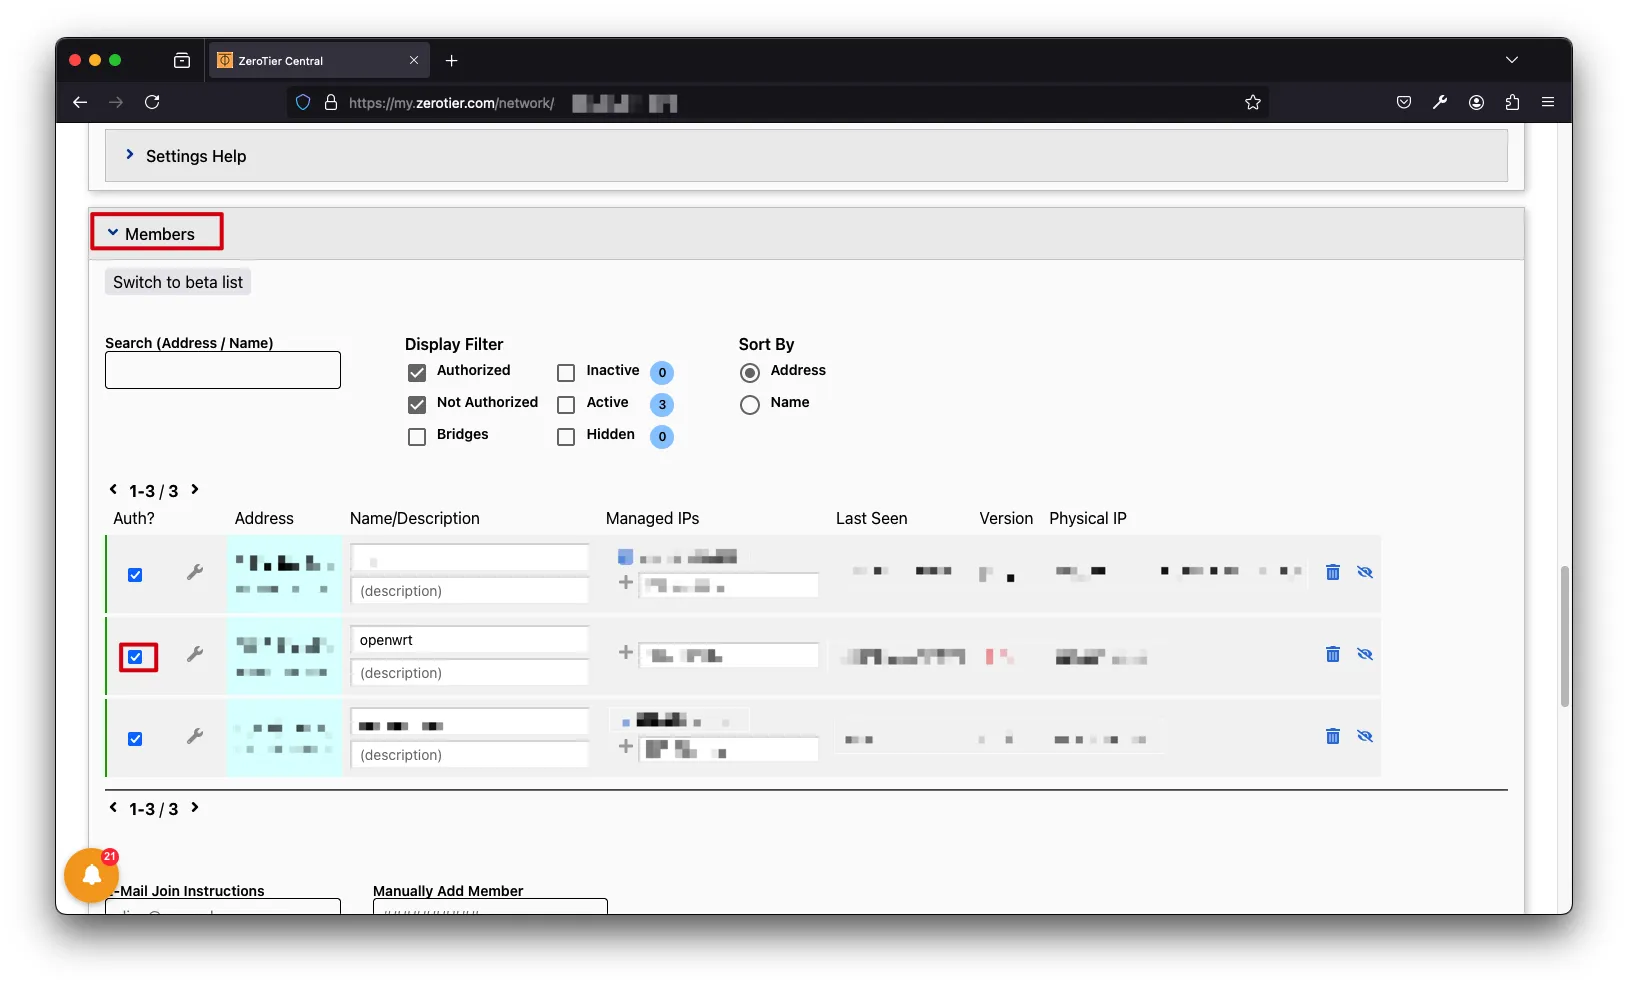Screen dimensions: 1628x988
Task: Collapse the Members section
Action: (156, 234)
